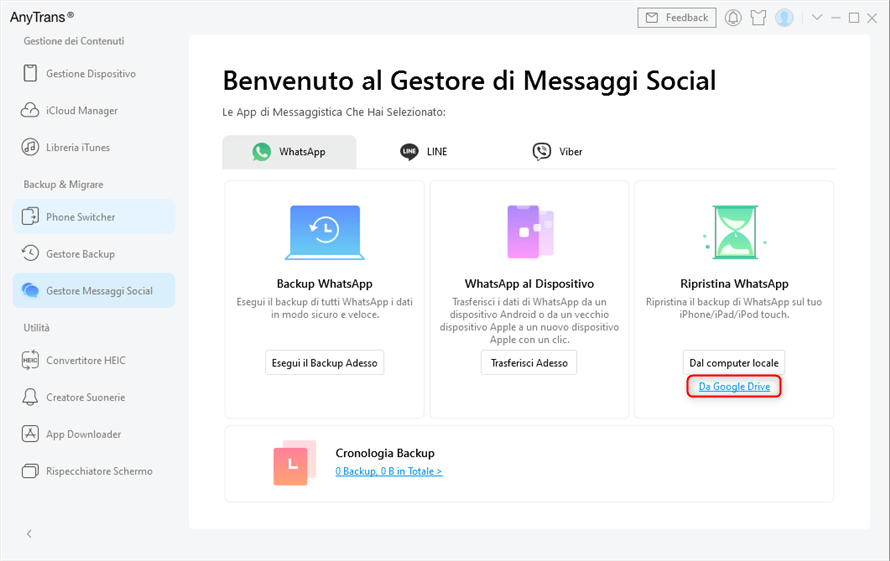Image resolution: width=890 pixels, height=561 pixels.
Task: Click the Dal computer locale button
Action: (x=734, y=363)
